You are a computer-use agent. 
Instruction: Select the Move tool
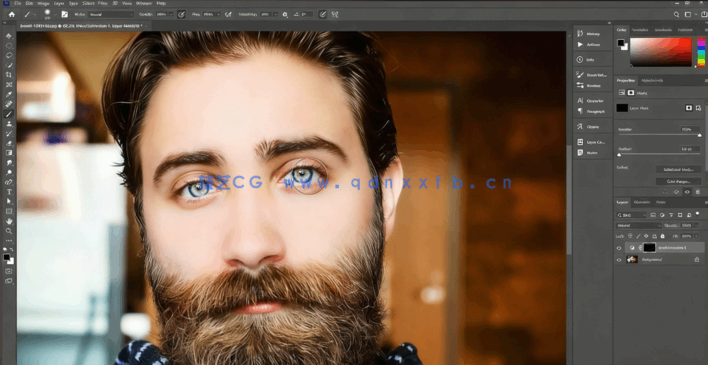coord(9,36)
